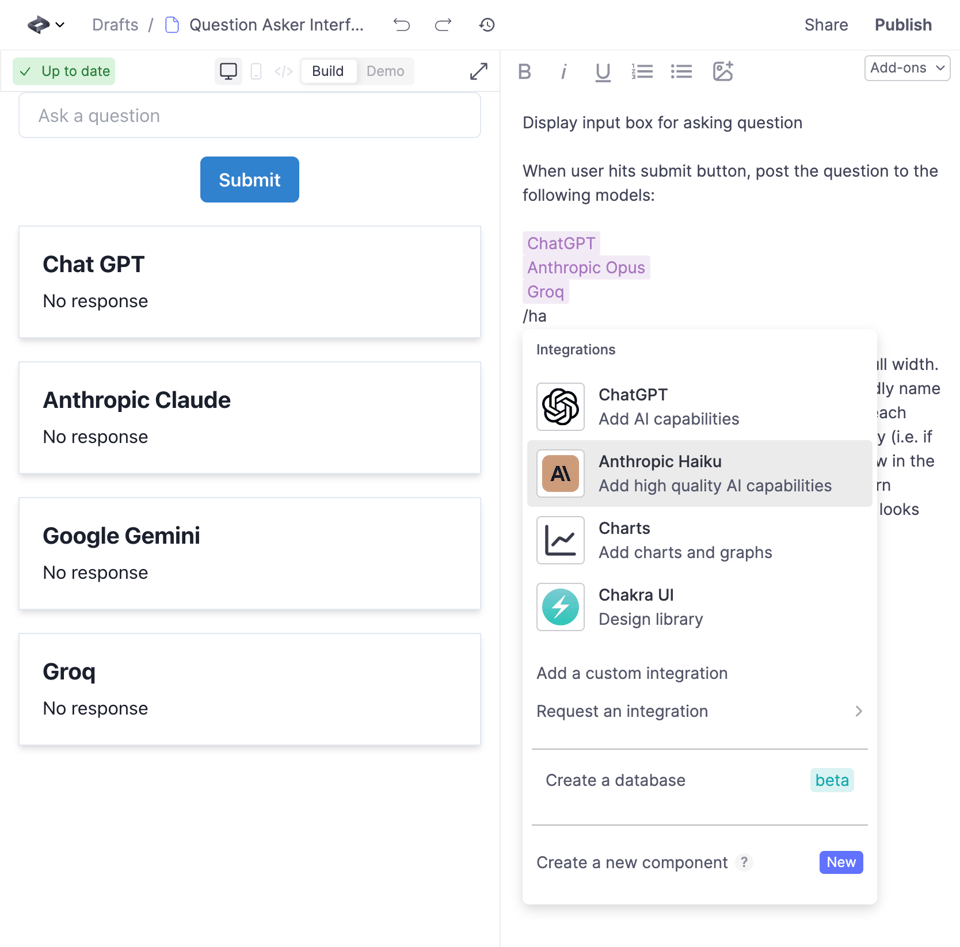Select the Question Asker Interf... title
960x947 pixels.
276,24
